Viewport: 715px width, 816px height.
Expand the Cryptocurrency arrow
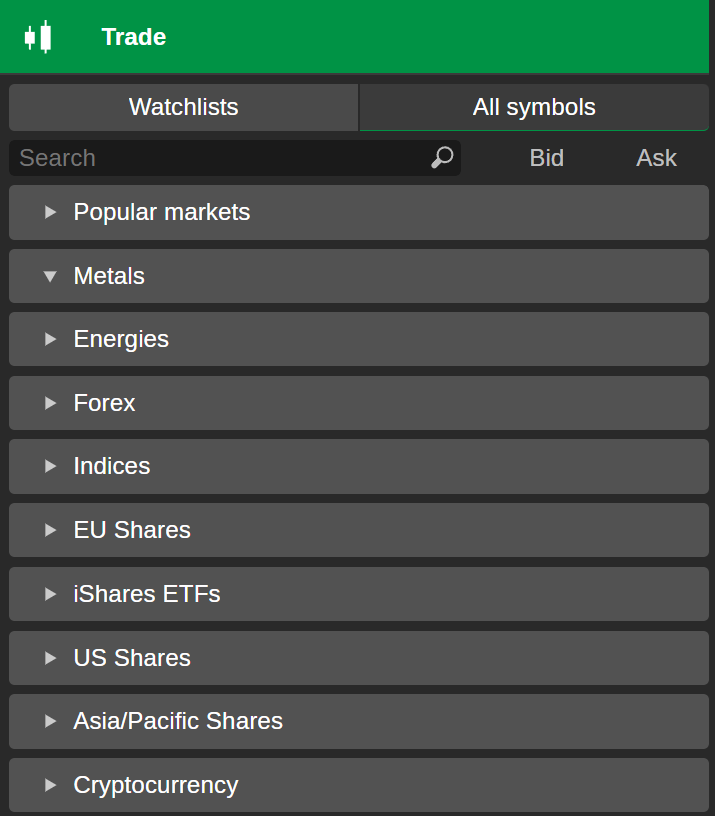pyautogui.click(x=51, y=785)
